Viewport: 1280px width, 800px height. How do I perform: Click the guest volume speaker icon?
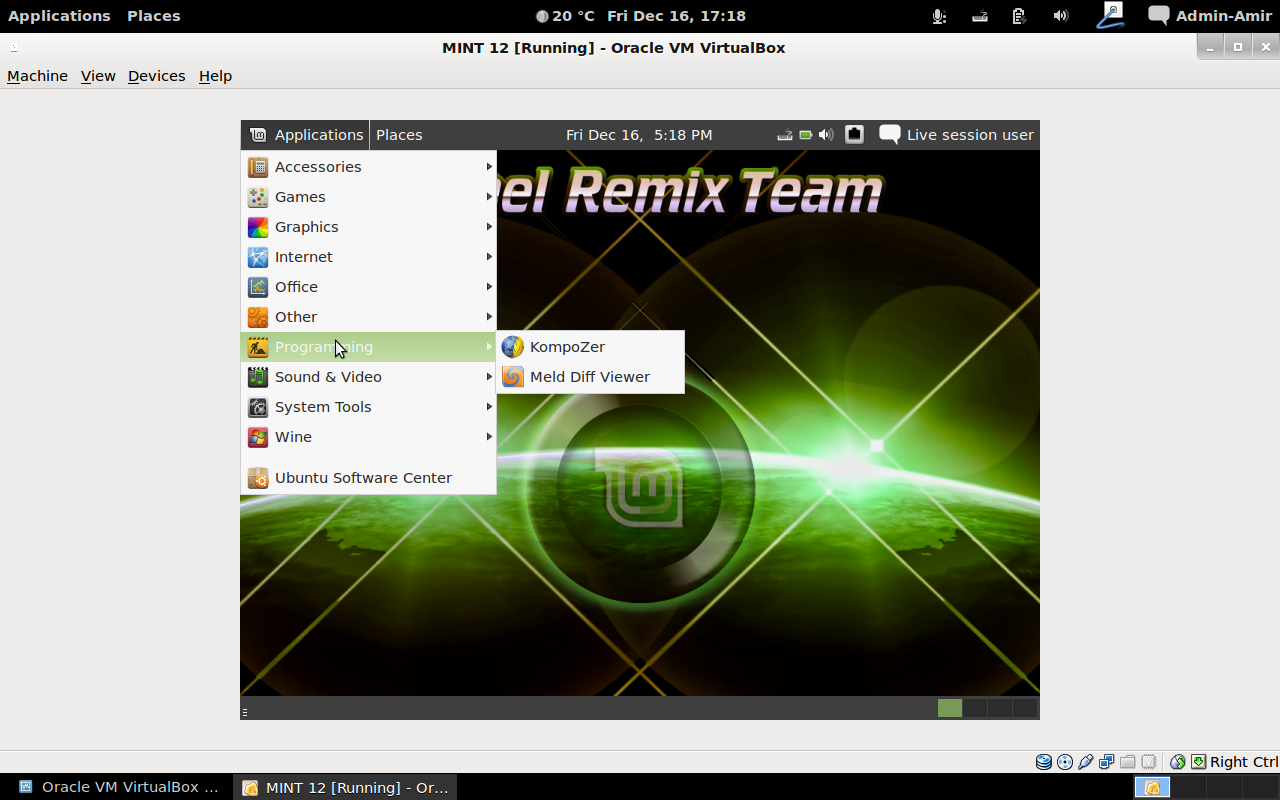826,135
